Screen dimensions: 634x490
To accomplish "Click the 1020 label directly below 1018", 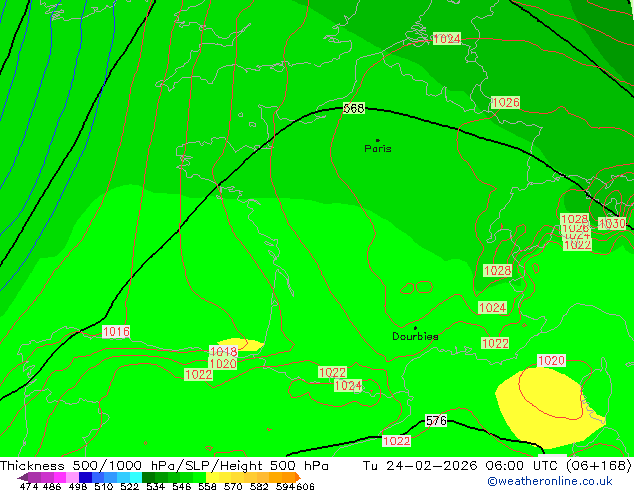I will 223,363.
